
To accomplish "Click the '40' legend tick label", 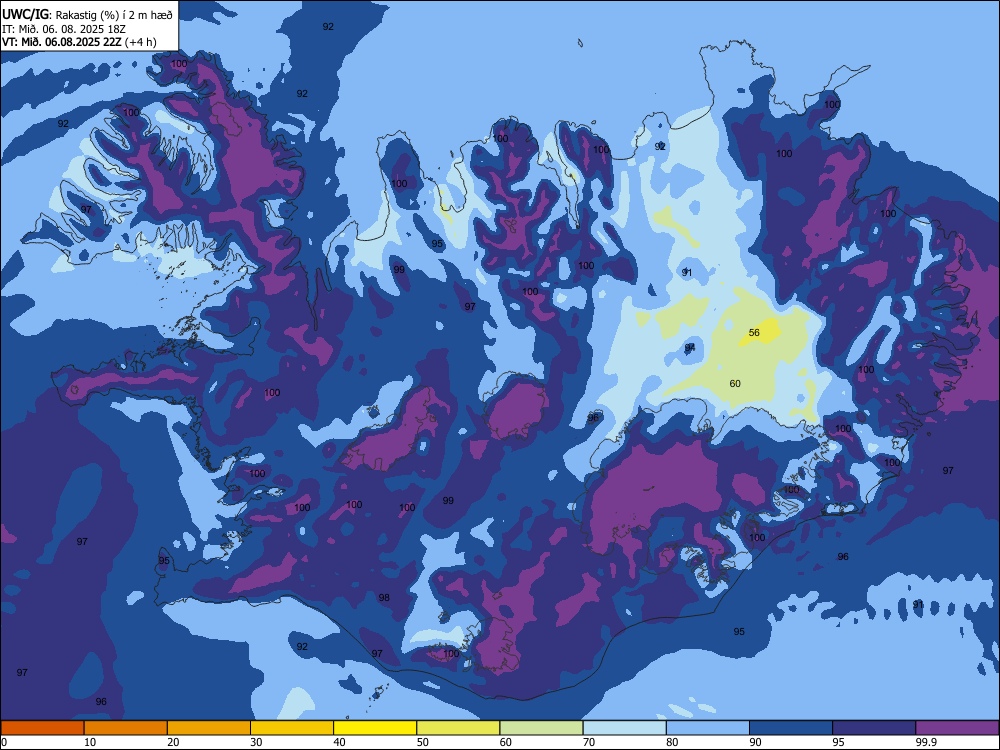I will tap(339, 742).
